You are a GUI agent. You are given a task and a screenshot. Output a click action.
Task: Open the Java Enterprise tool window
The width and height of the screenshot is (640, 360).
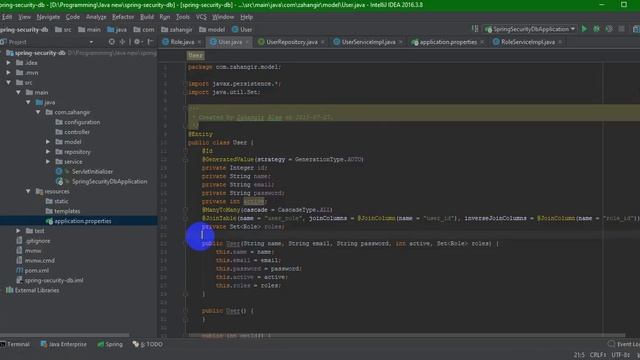pyautogui.click(x=64, y=344)
